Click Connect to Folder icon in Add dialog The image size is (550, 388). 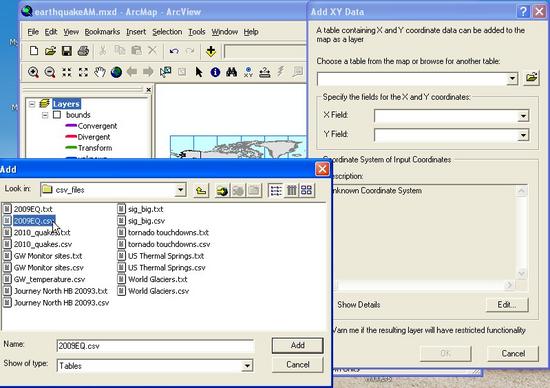[222, 190]
